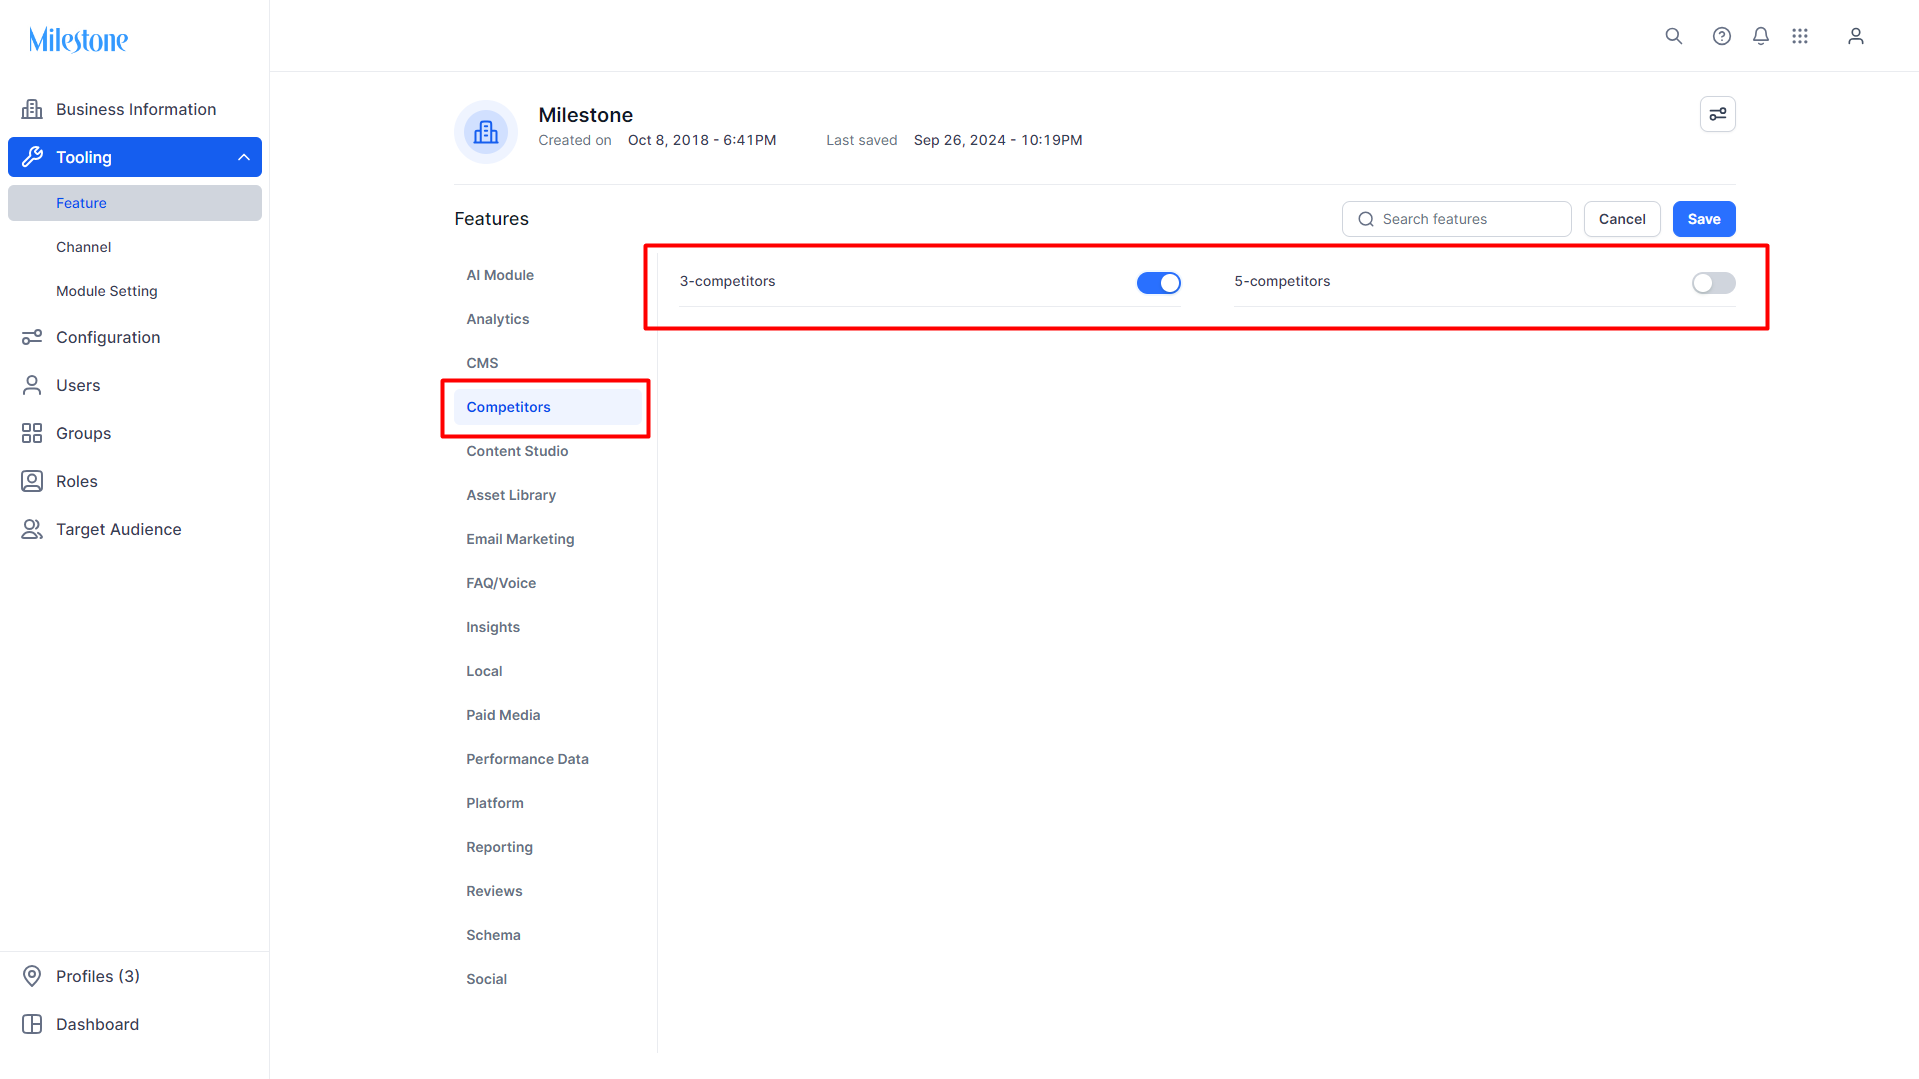Select Content Studio feature category
Viewport: 1919px width, 1079px height.
click(548, 451)
